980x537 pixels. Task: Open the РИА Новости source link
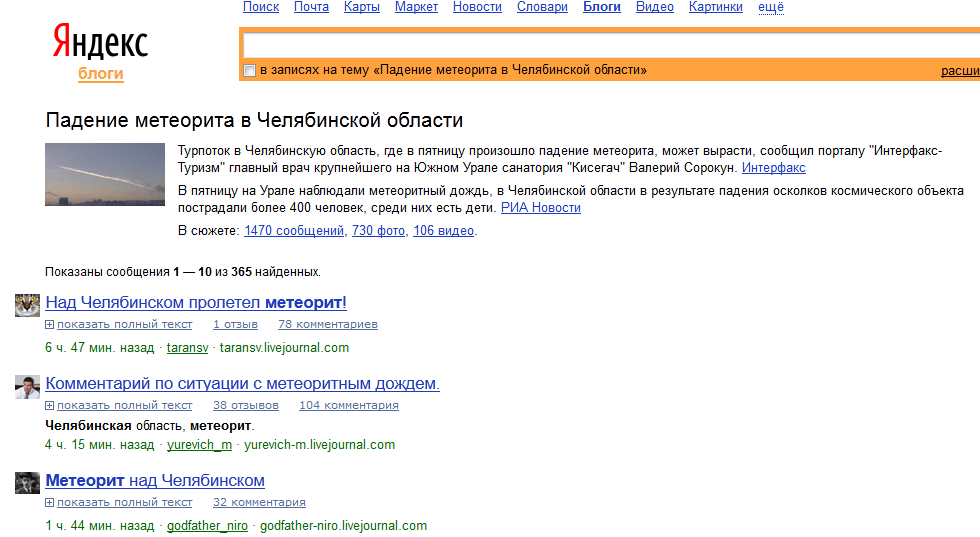tap(541, 208)
